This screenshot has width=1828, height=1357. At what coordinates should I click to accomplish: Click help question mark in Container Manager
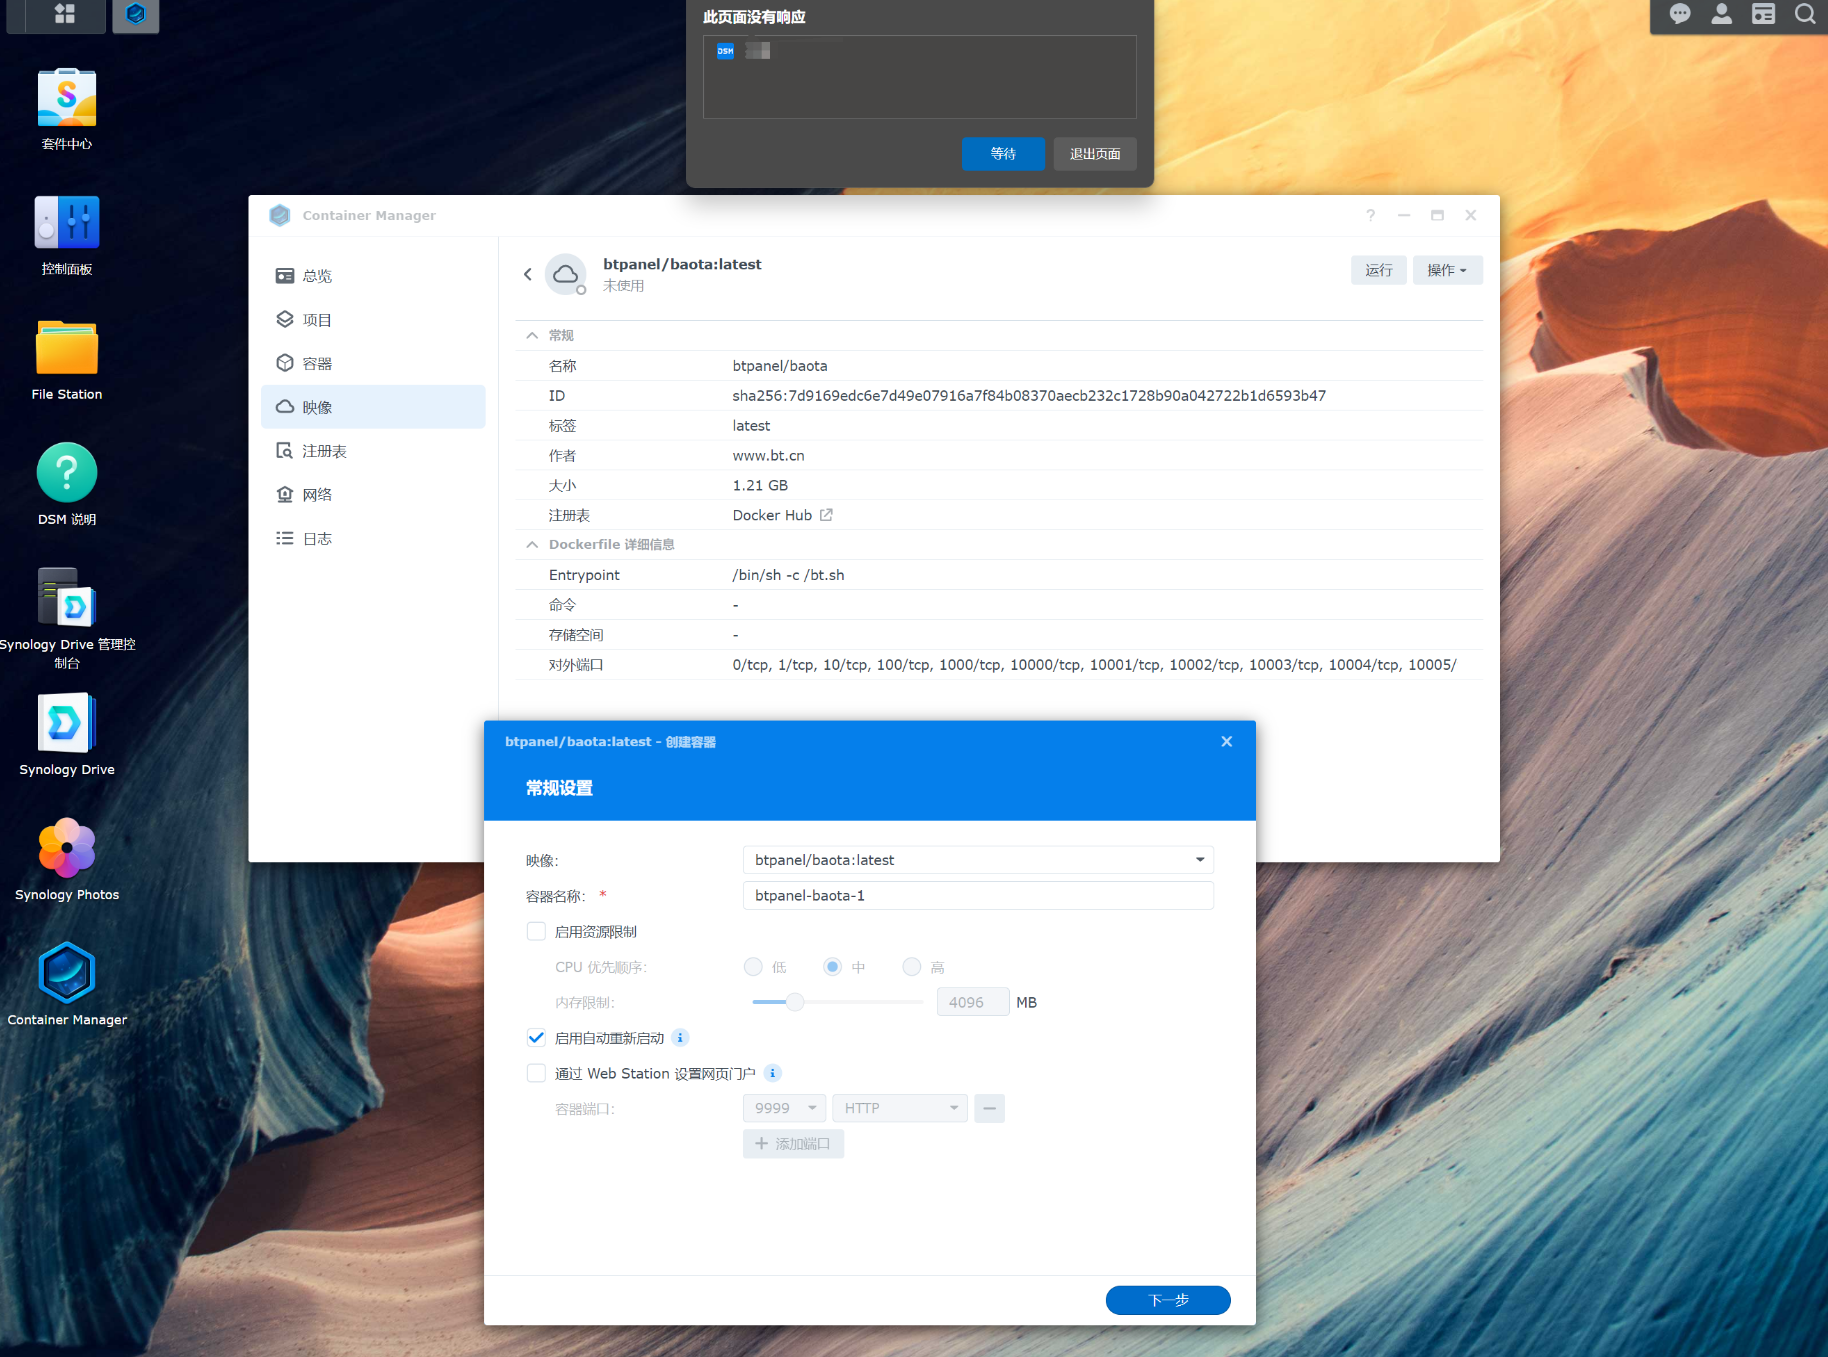[x=1371, y=215]
